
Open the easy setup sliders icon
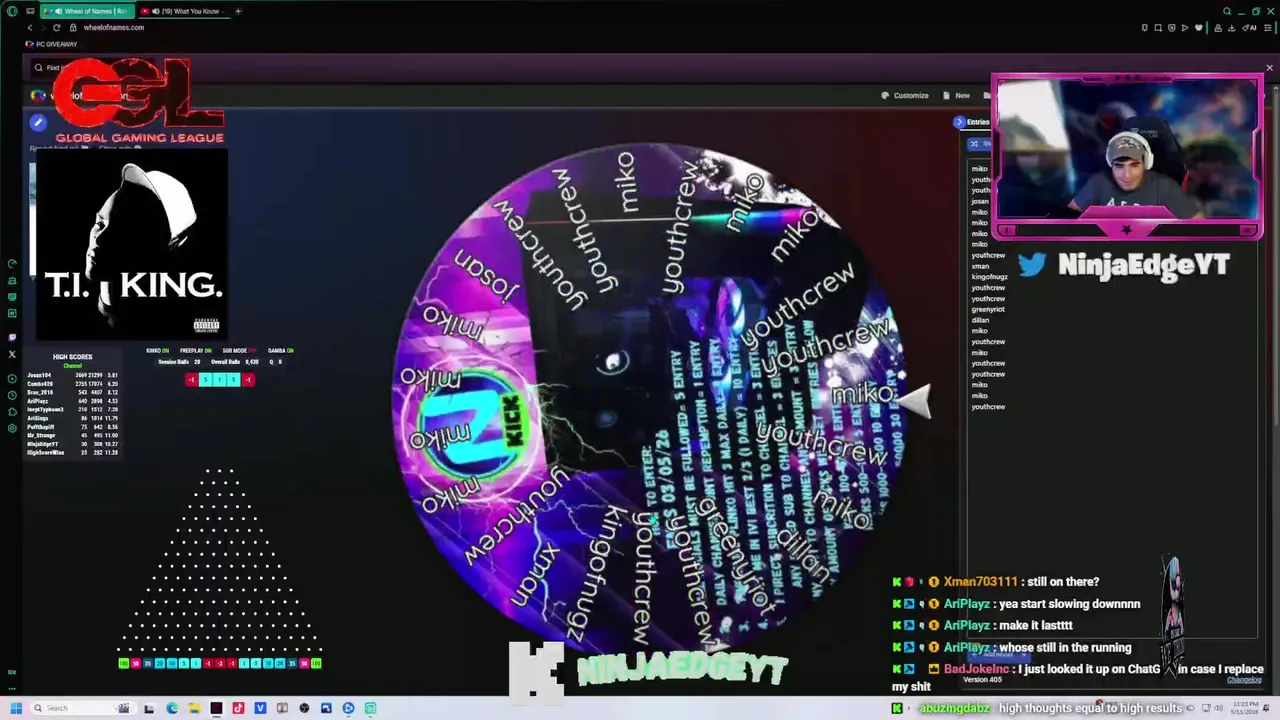pyautogui.click(x=1268, y=28)
